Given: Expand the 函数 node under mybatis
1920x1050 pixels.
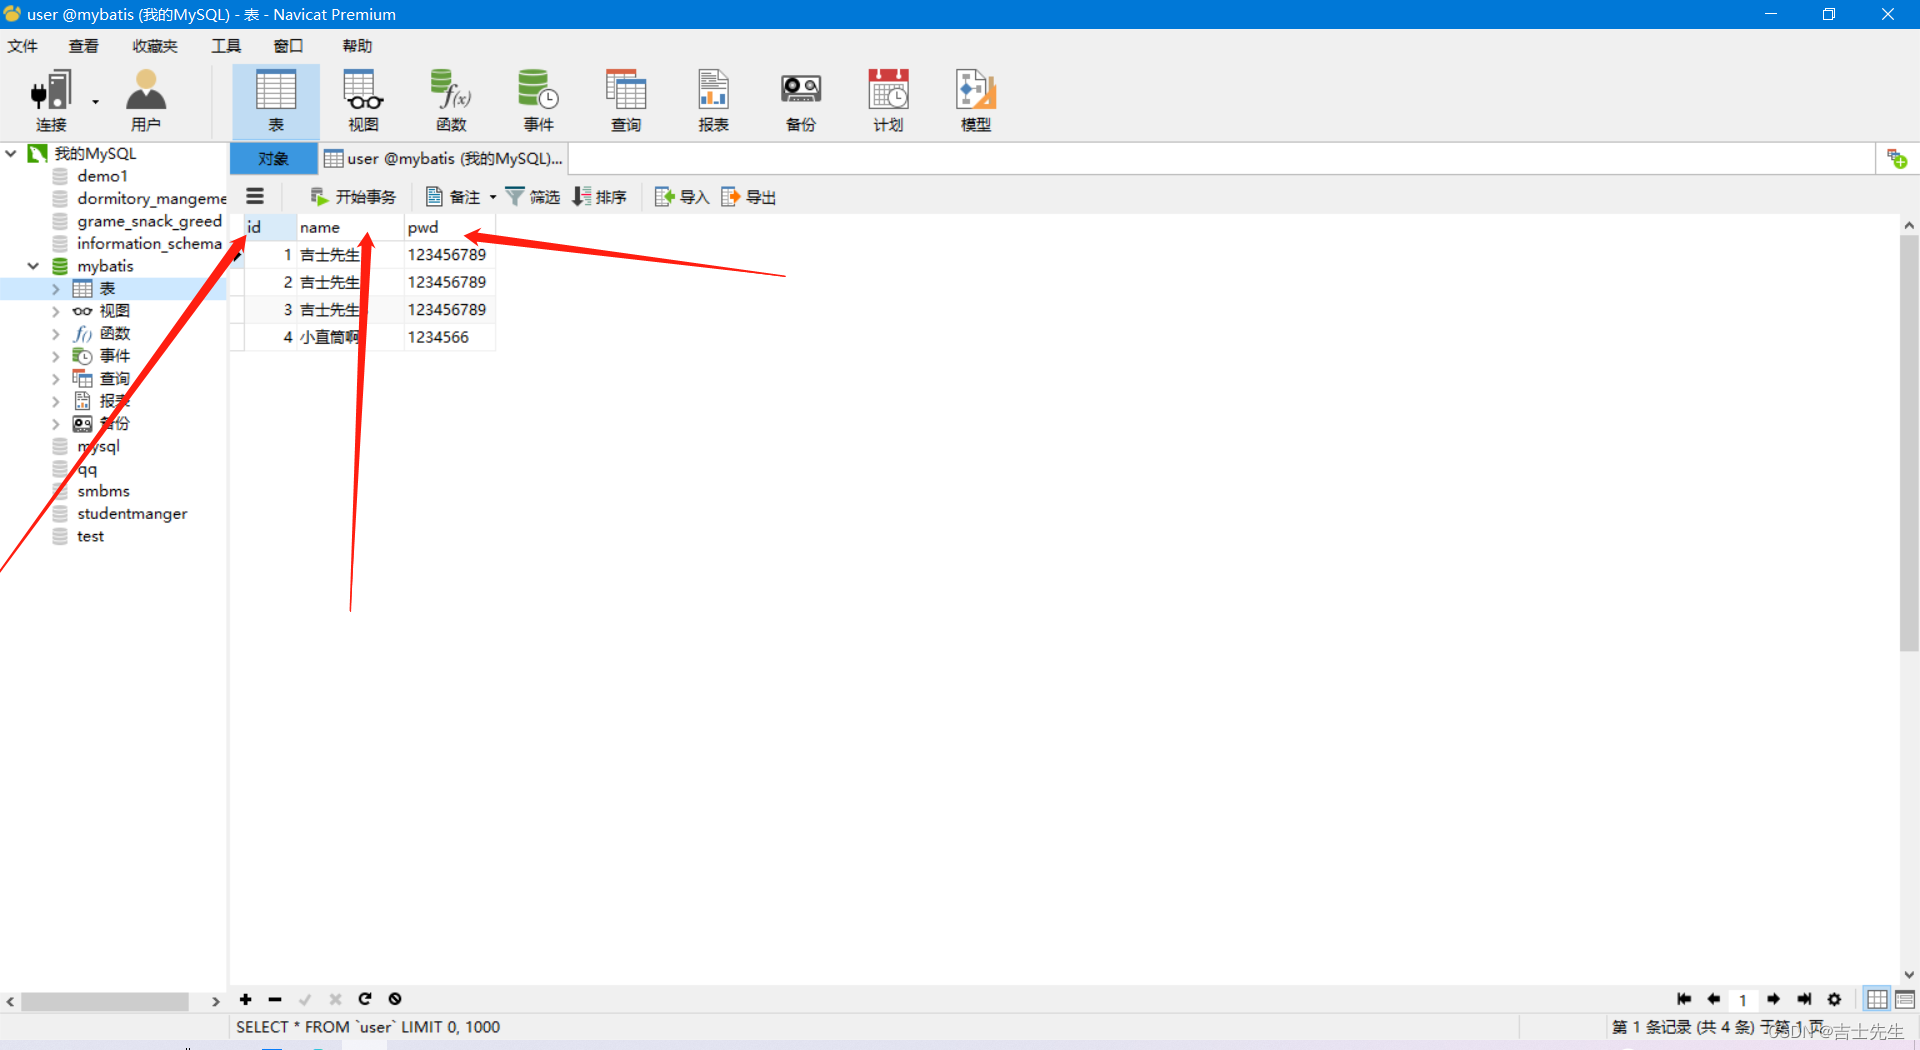Looking at the screenshot, I should point(56,334).
